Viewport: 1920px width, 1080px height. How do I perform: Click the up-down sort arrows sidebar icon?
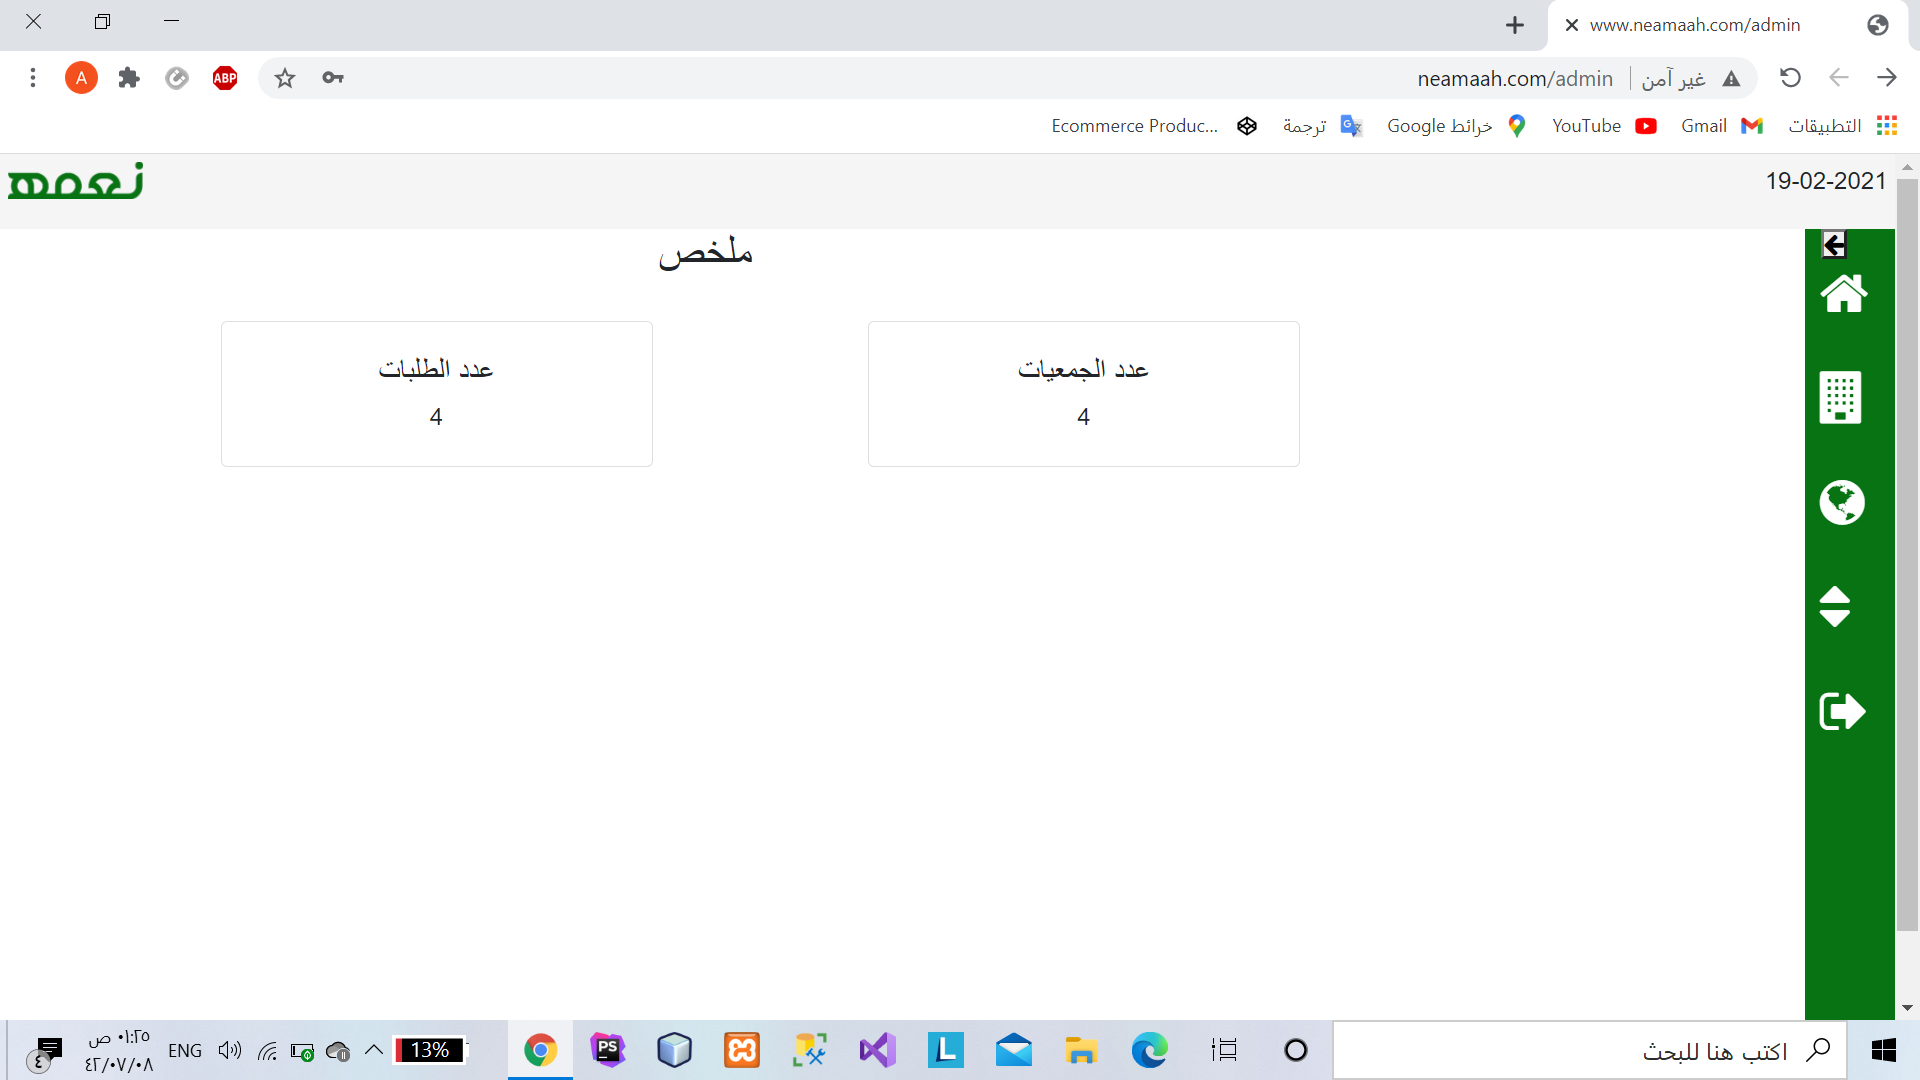1834,607
